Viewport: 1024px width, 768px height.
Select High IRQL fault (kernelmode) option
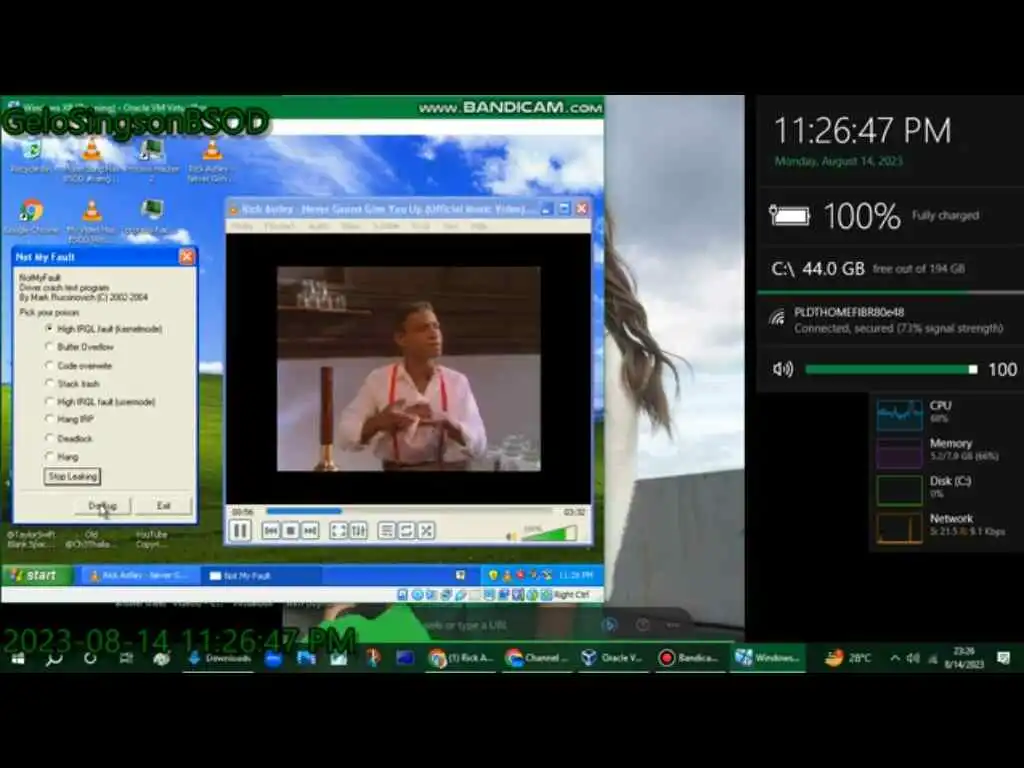click(x=104, y=328)
